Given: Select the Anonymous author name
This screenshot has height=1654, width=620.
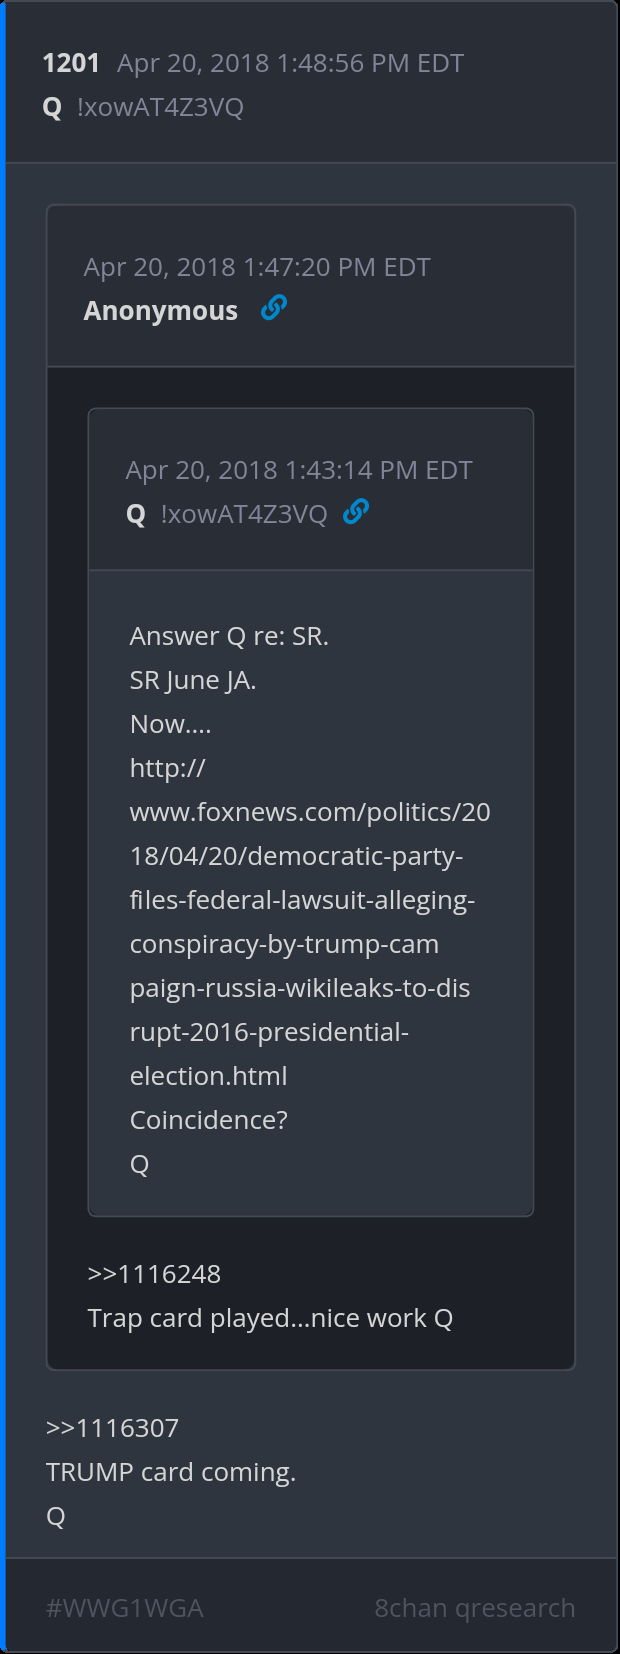Looking at the screenshot, I should (x=160, y=311).
